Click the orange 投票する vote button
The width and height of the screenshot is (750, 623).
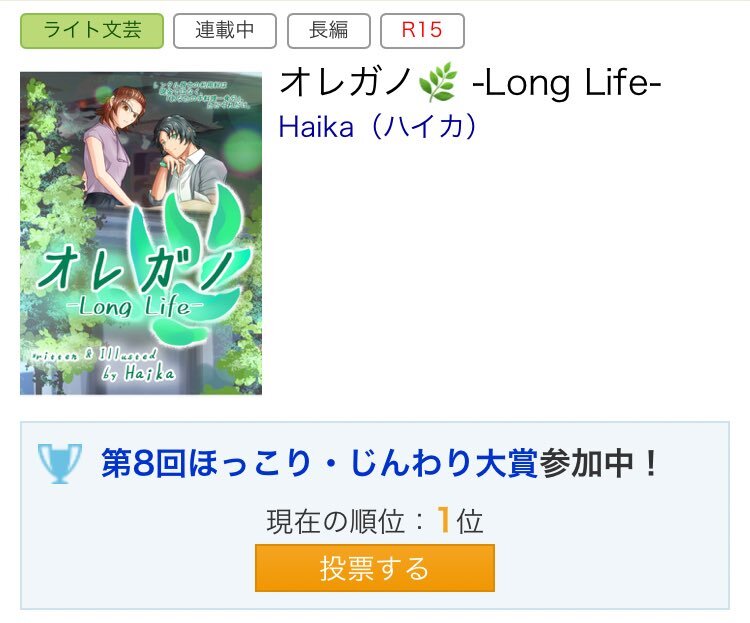(x=375, y=568)
